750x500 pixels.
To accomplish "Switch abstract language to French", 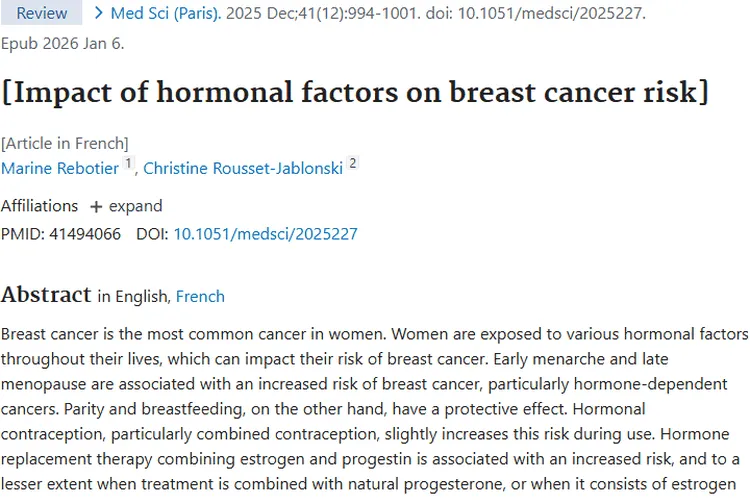I will pos(200,296).
